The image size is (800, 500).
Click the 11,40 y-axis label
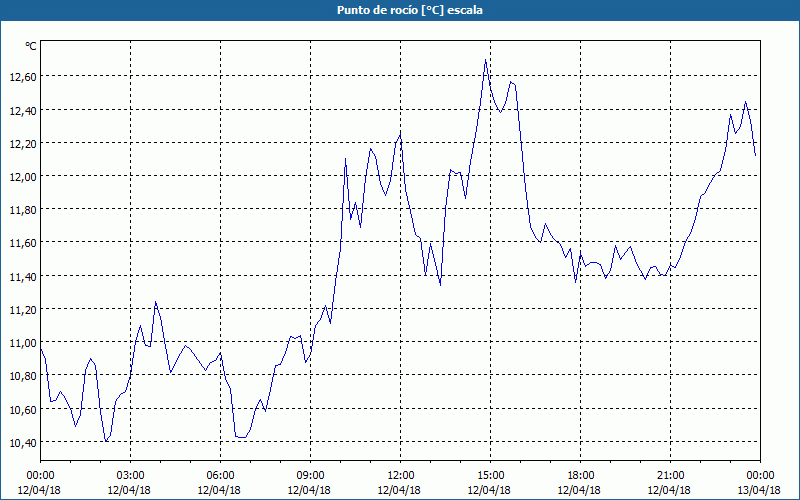click(x=23, y=276)
